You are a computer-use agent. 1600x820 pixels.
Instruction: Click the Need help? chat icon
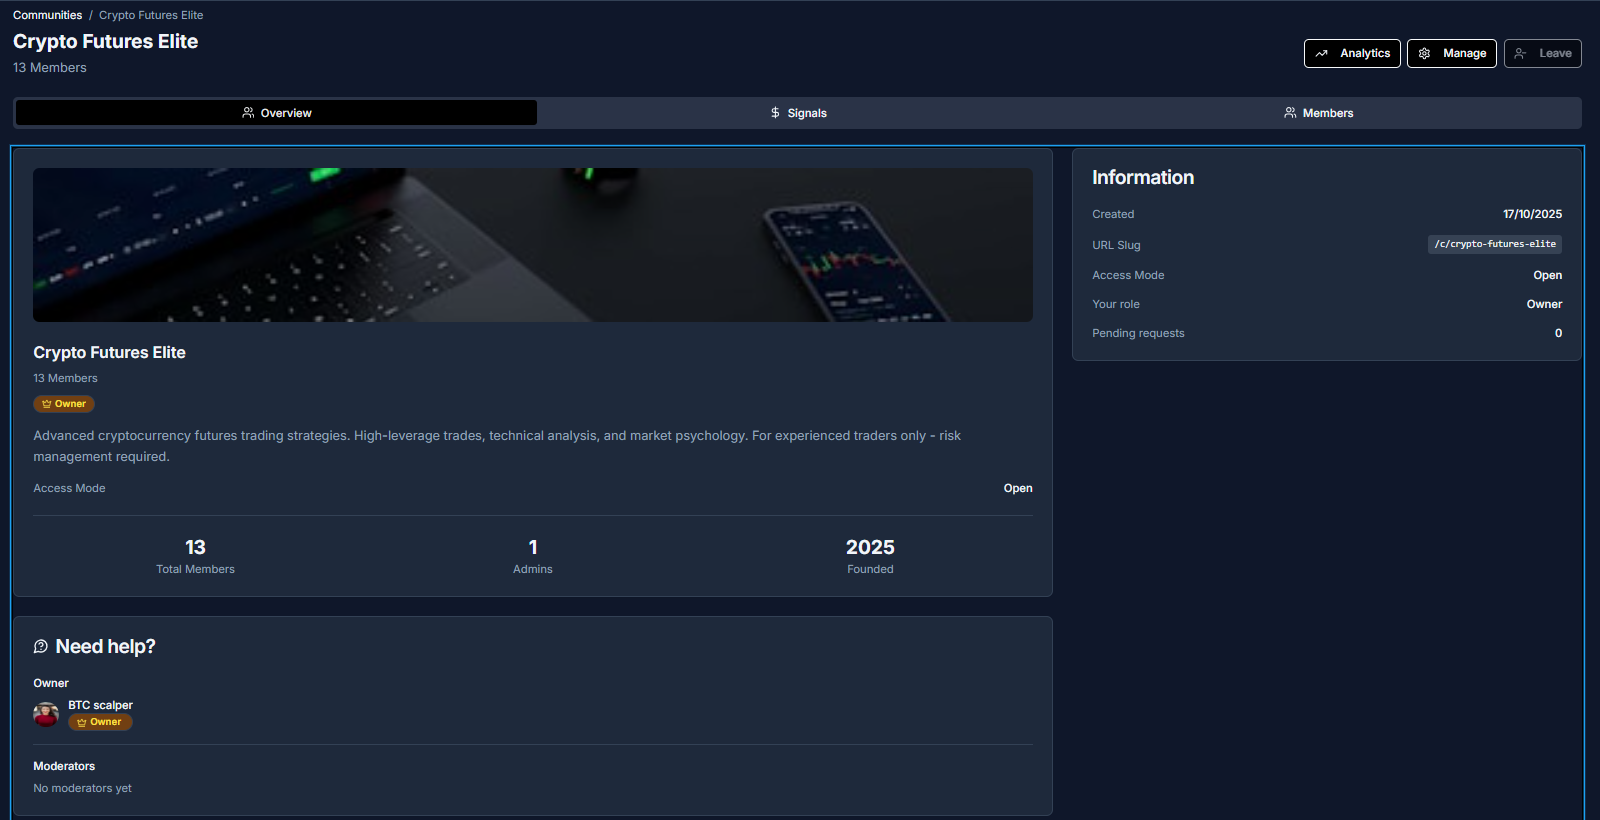[x=41, y=647]
